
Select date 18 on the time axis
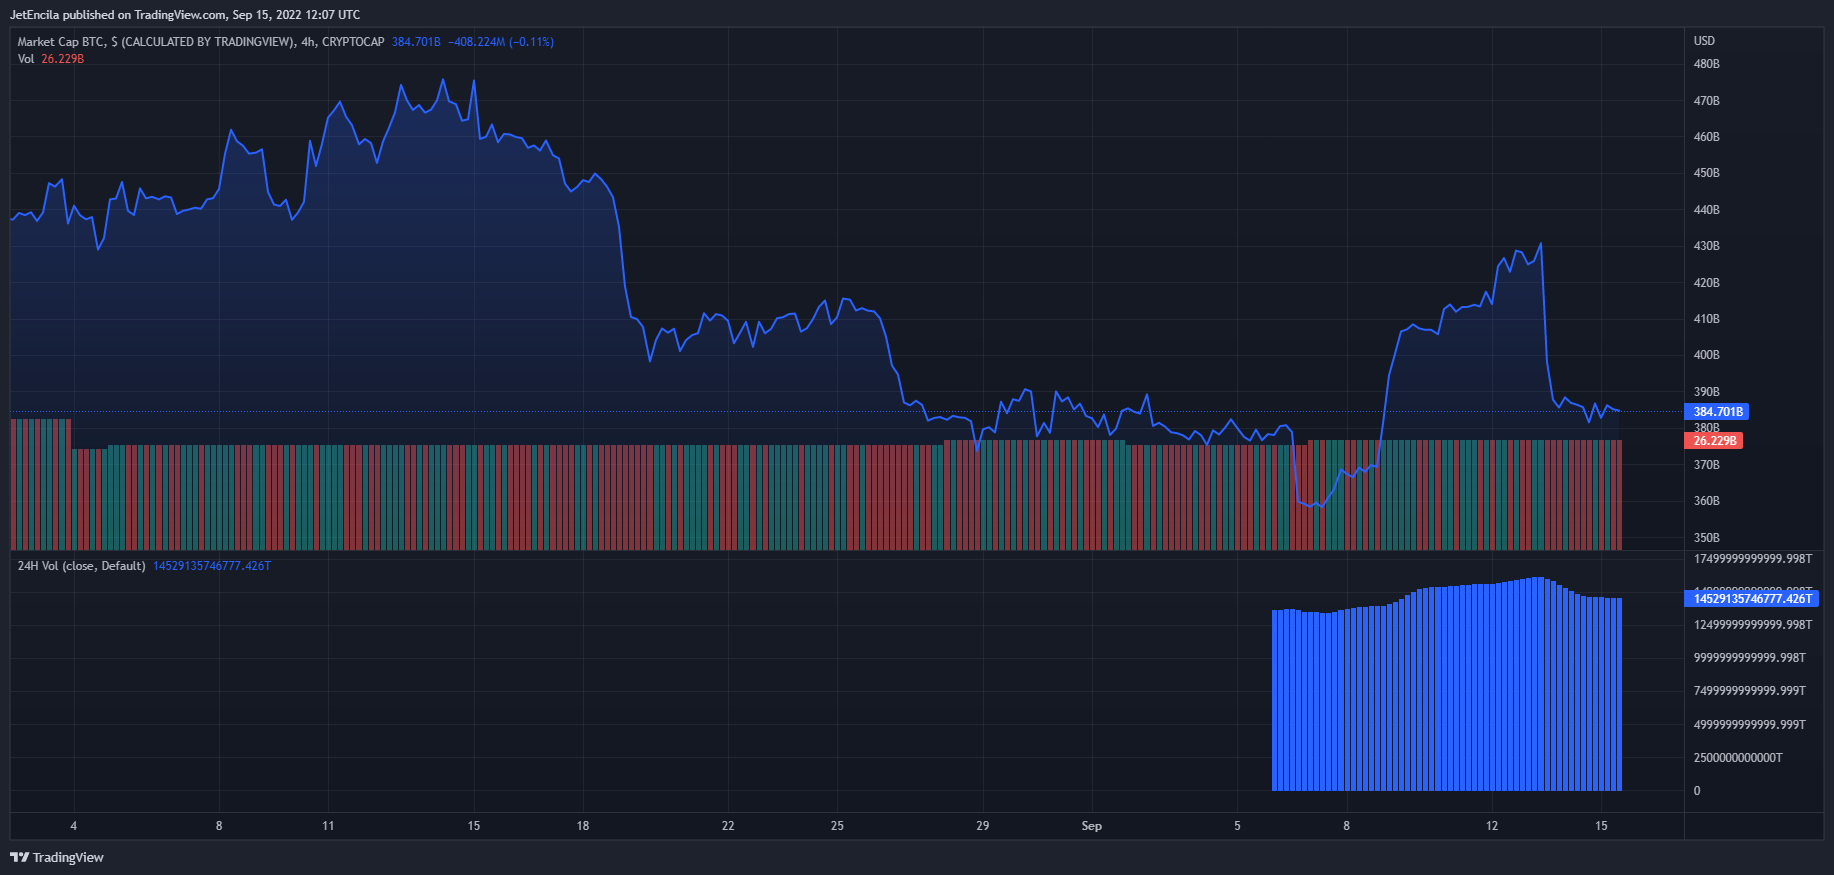(x=582, y=826)
